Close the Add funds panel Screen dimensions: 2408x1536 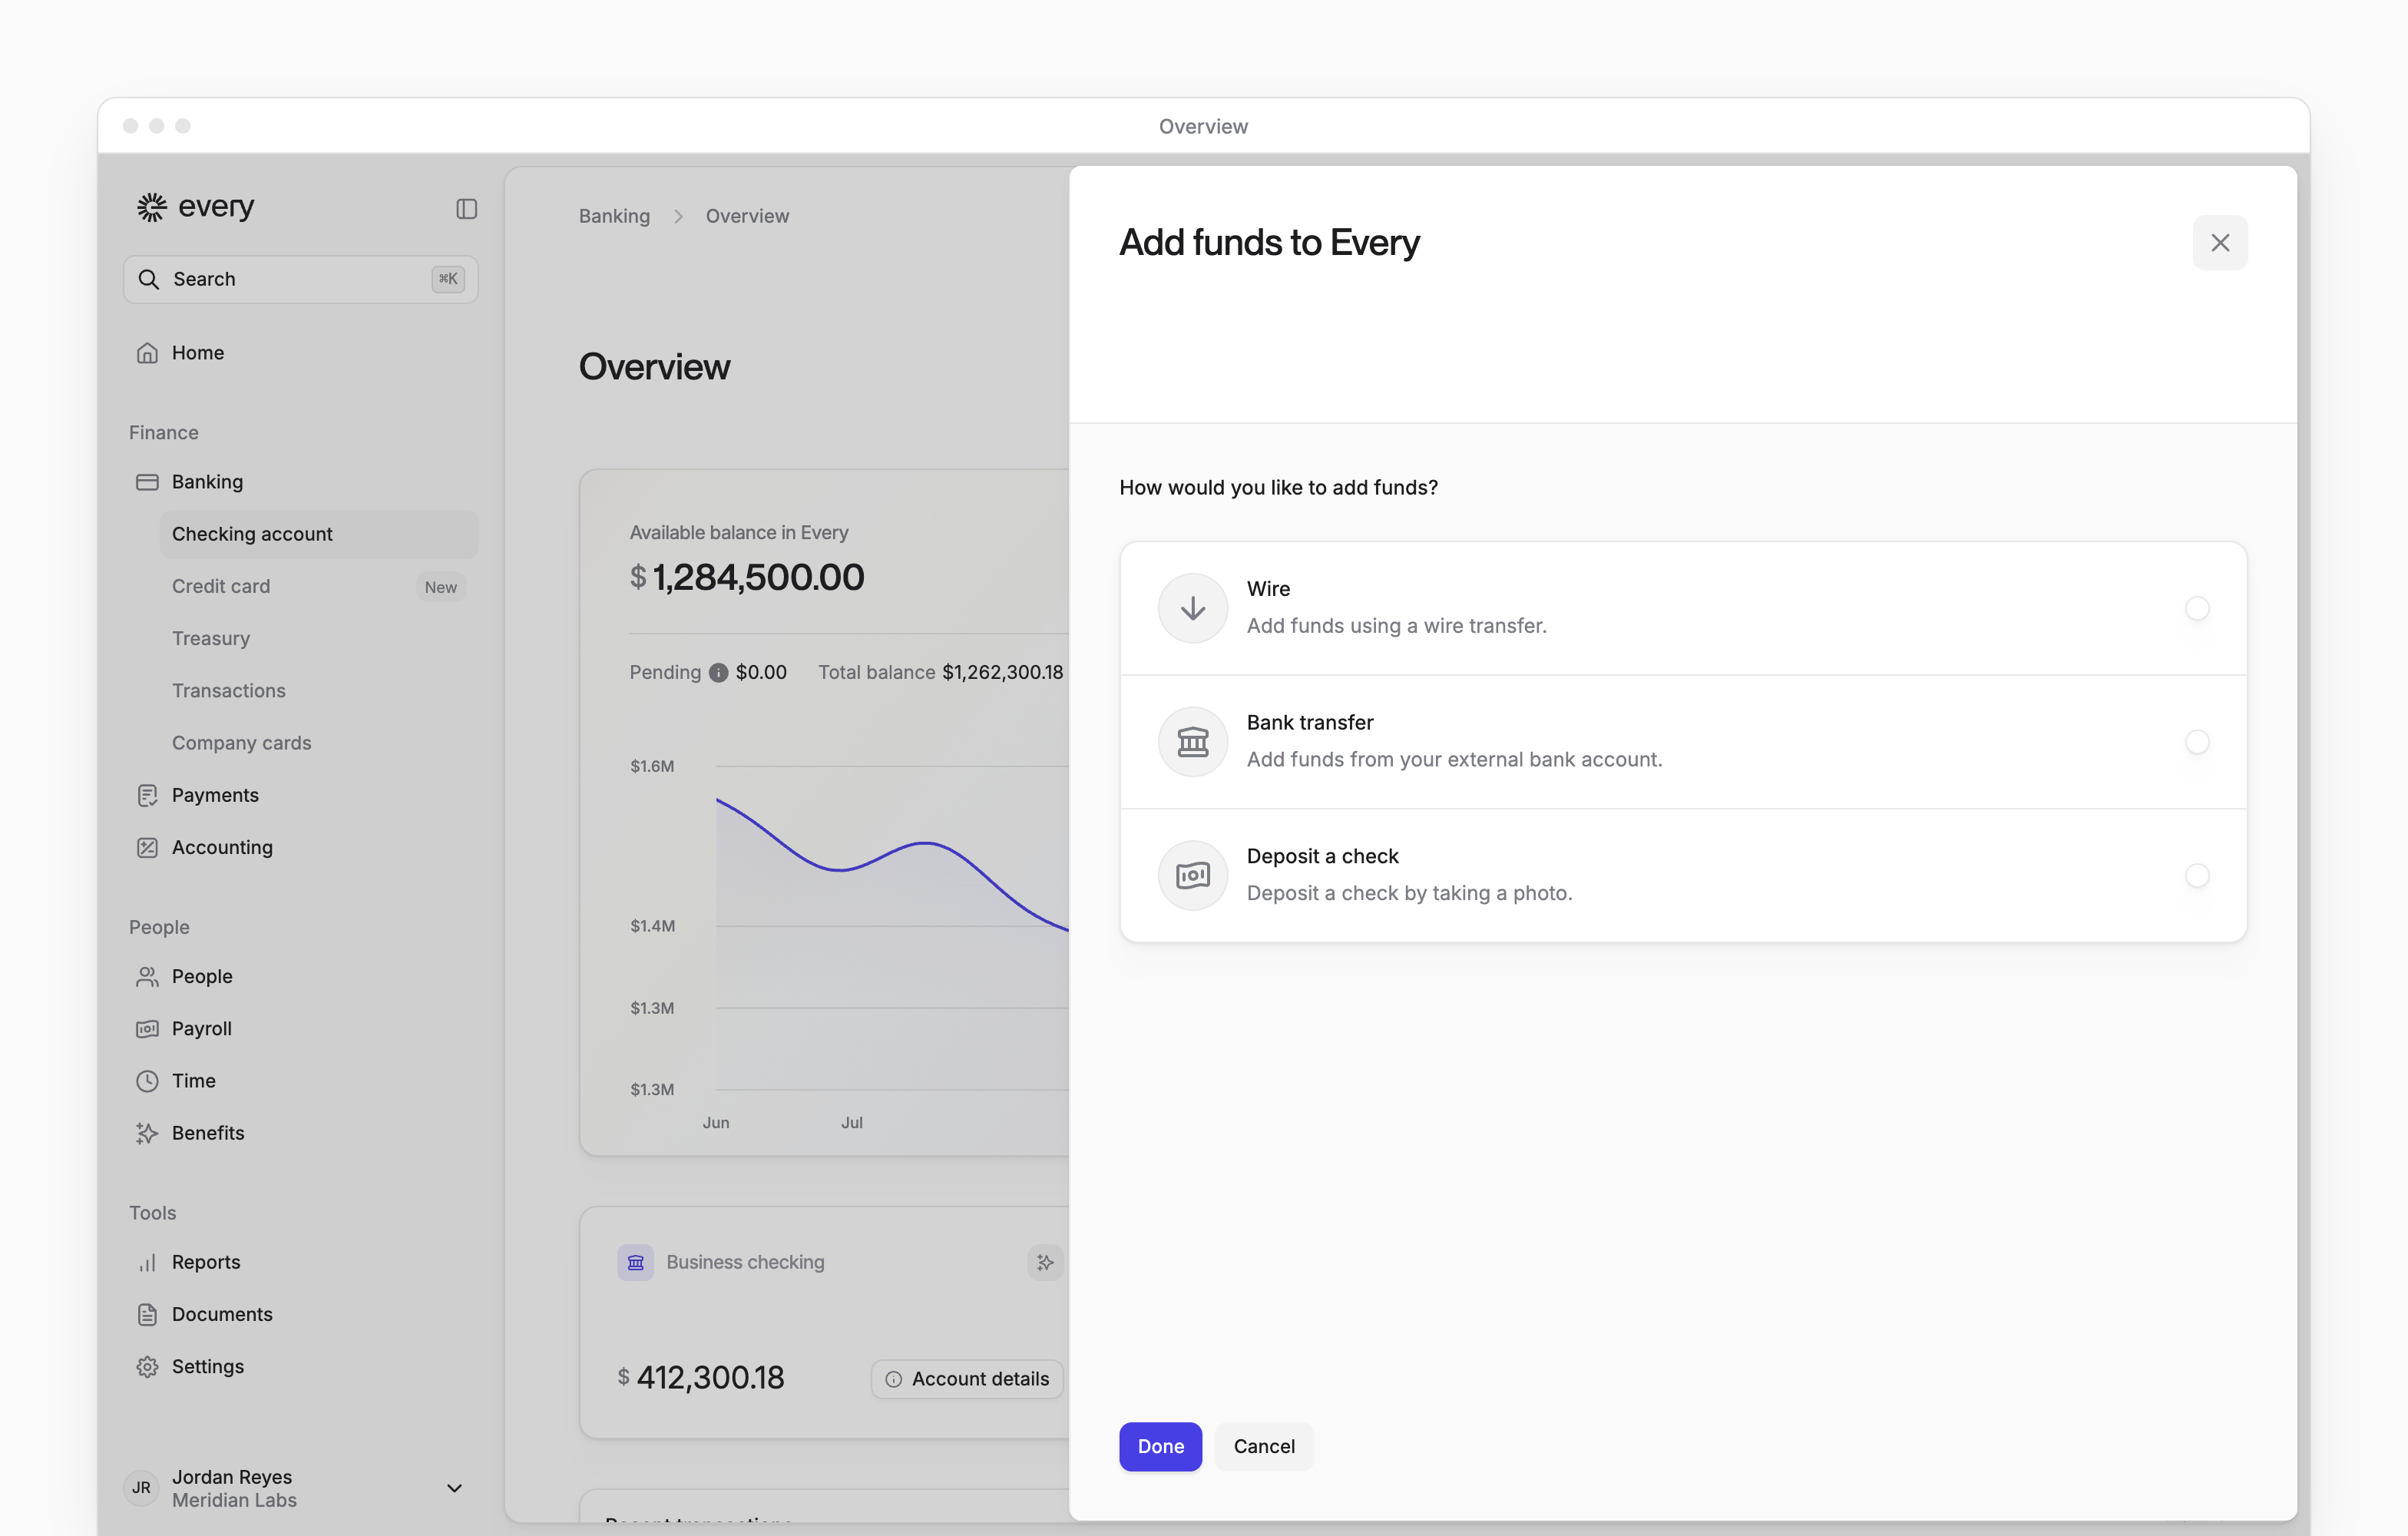click(2219, 243)
